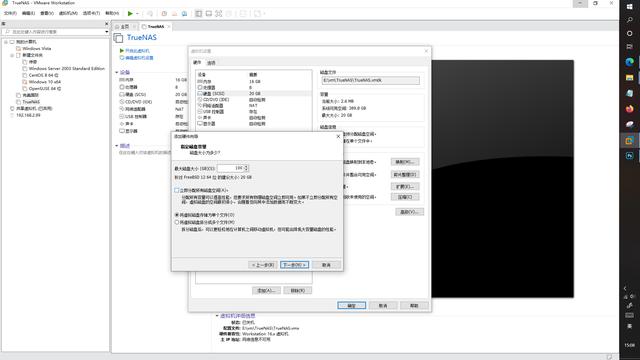Click the 编辑虚拟机设置 edit settings link
Viewport: 640px width, 360px height.
coord(139,58)
